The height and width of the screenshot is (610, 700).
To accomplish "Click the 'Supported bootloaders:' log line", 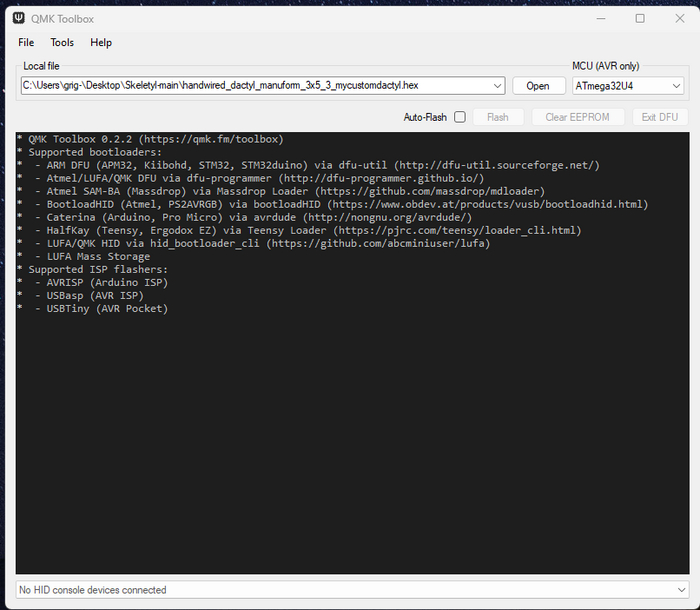I will pos(90,152).
